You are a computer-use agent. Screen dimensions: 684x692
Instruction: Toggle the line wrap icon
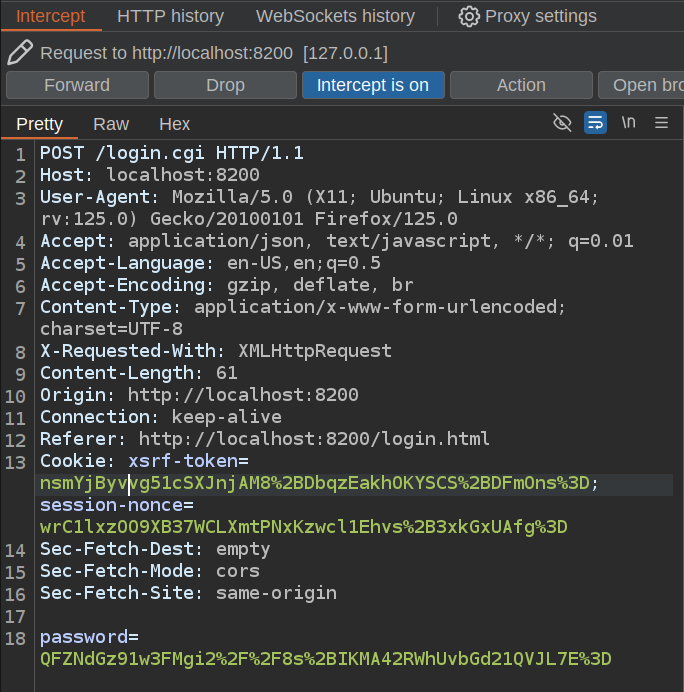[x=595, y=123]
